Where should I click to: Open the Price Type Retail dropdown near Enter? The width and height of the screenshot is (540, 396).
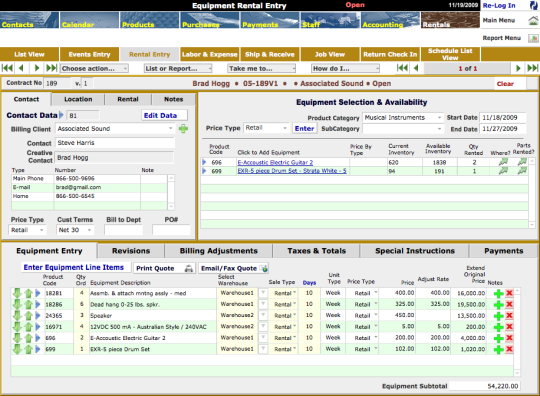[266, 128]
